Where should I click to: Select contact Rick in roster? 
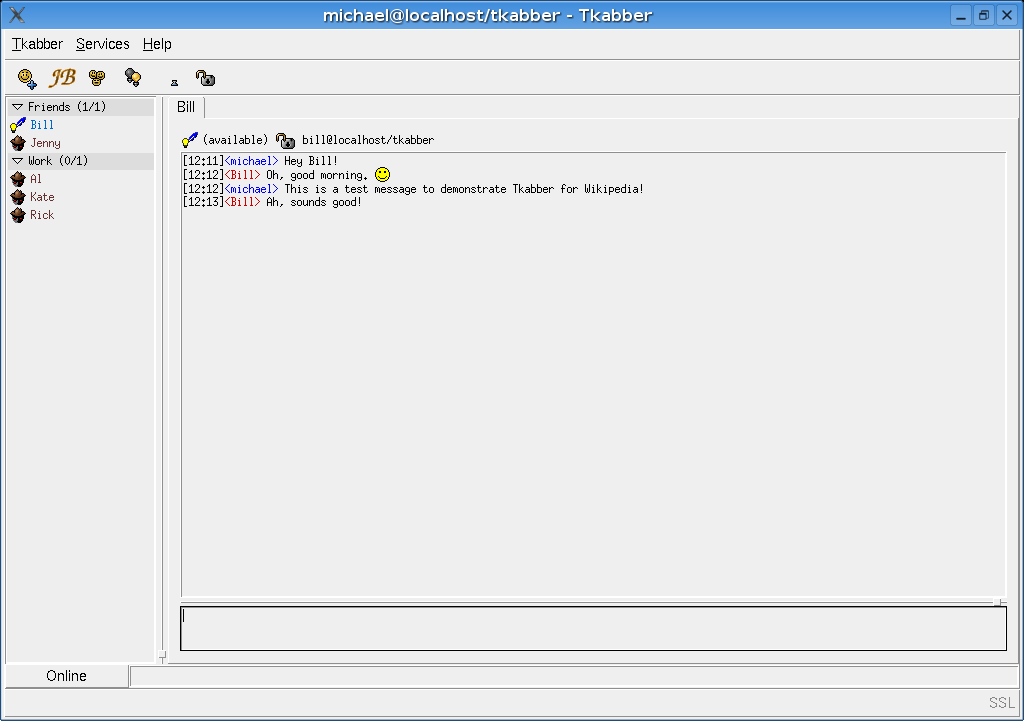(42, 215)
